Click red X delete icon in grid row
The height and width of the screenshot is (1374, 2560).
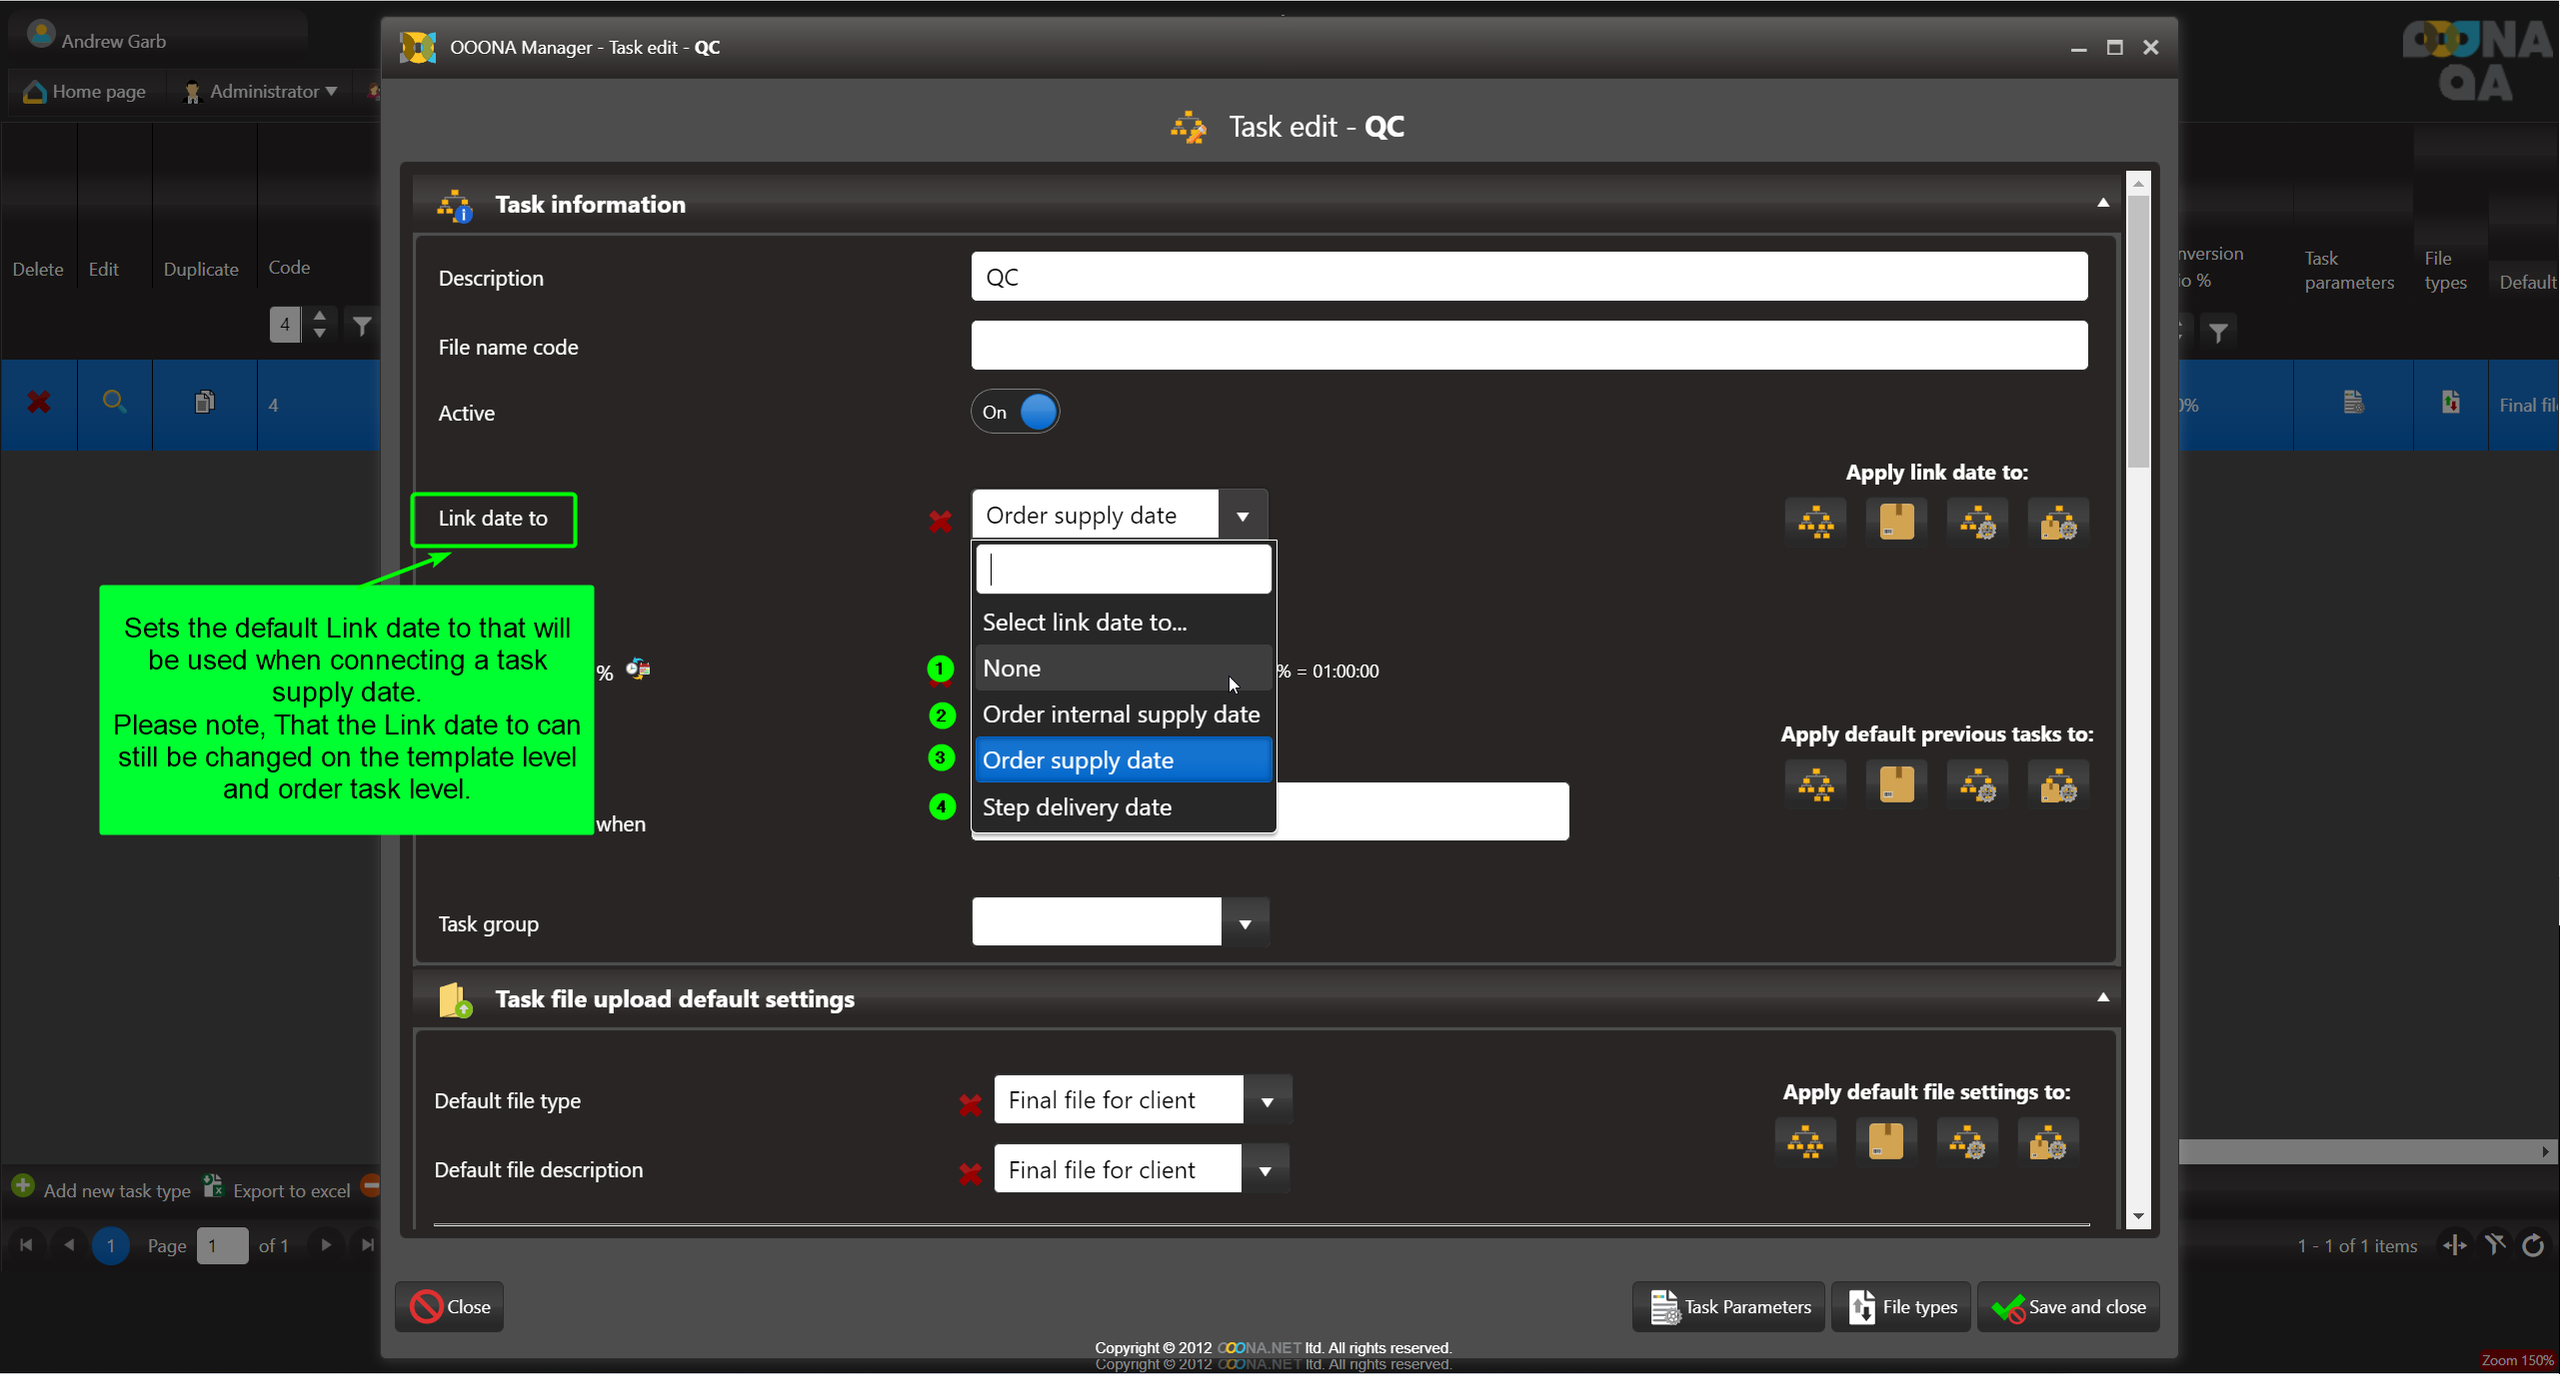pos(38,403)
